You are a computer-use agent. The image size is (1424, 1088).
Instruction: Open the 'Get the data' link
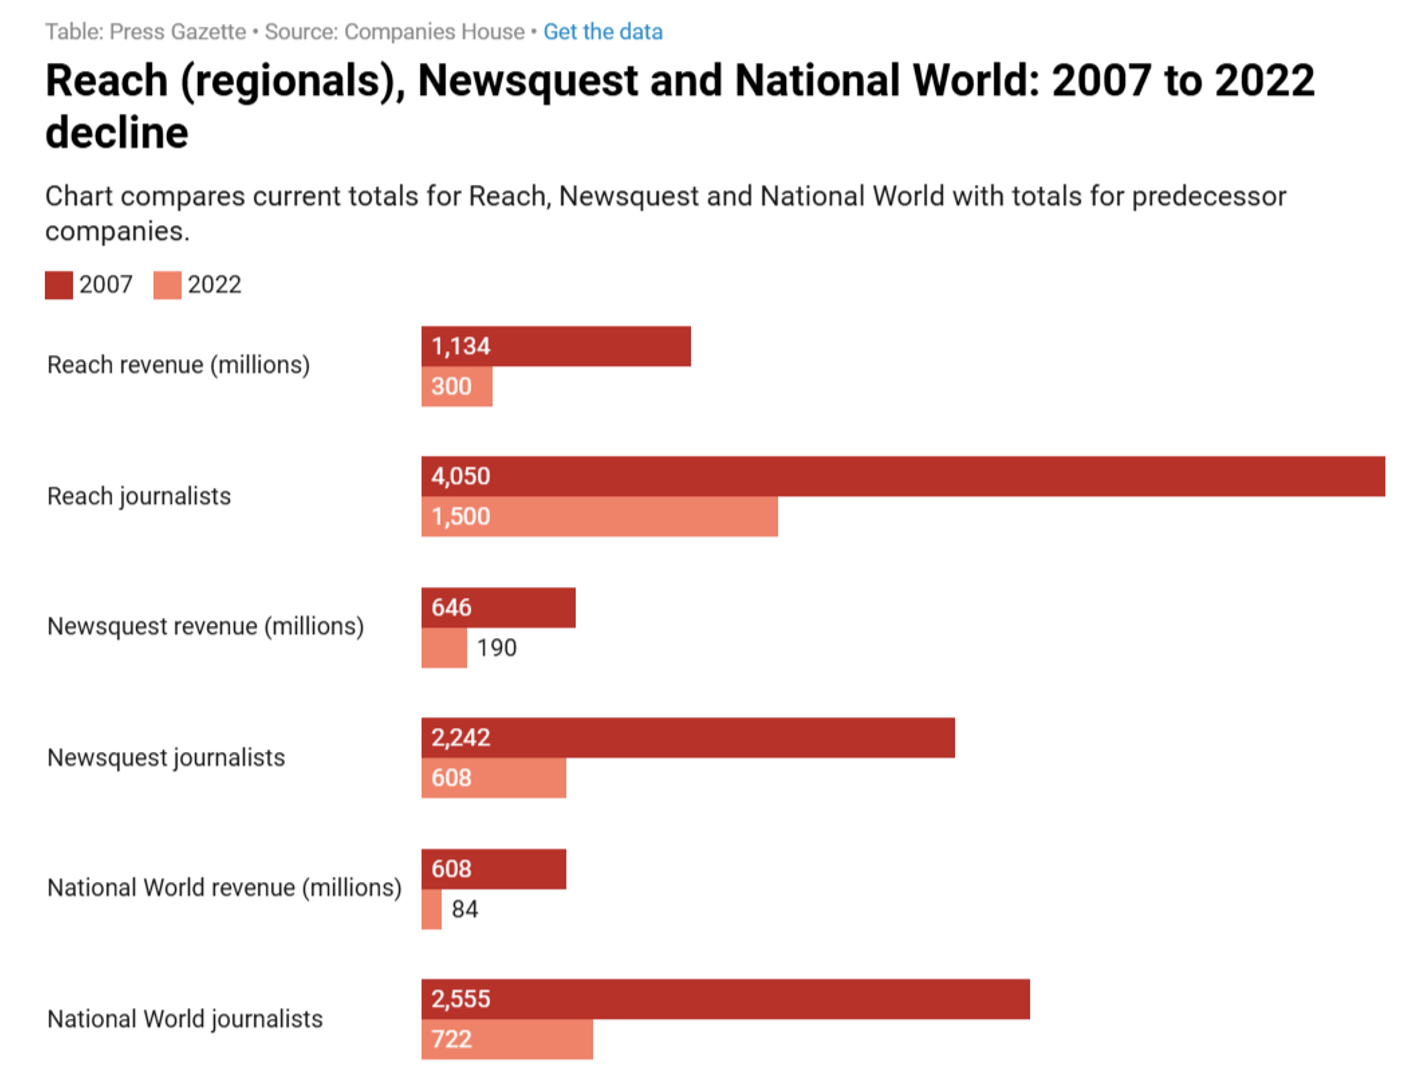pyautogui.click(x=603, y=32)
